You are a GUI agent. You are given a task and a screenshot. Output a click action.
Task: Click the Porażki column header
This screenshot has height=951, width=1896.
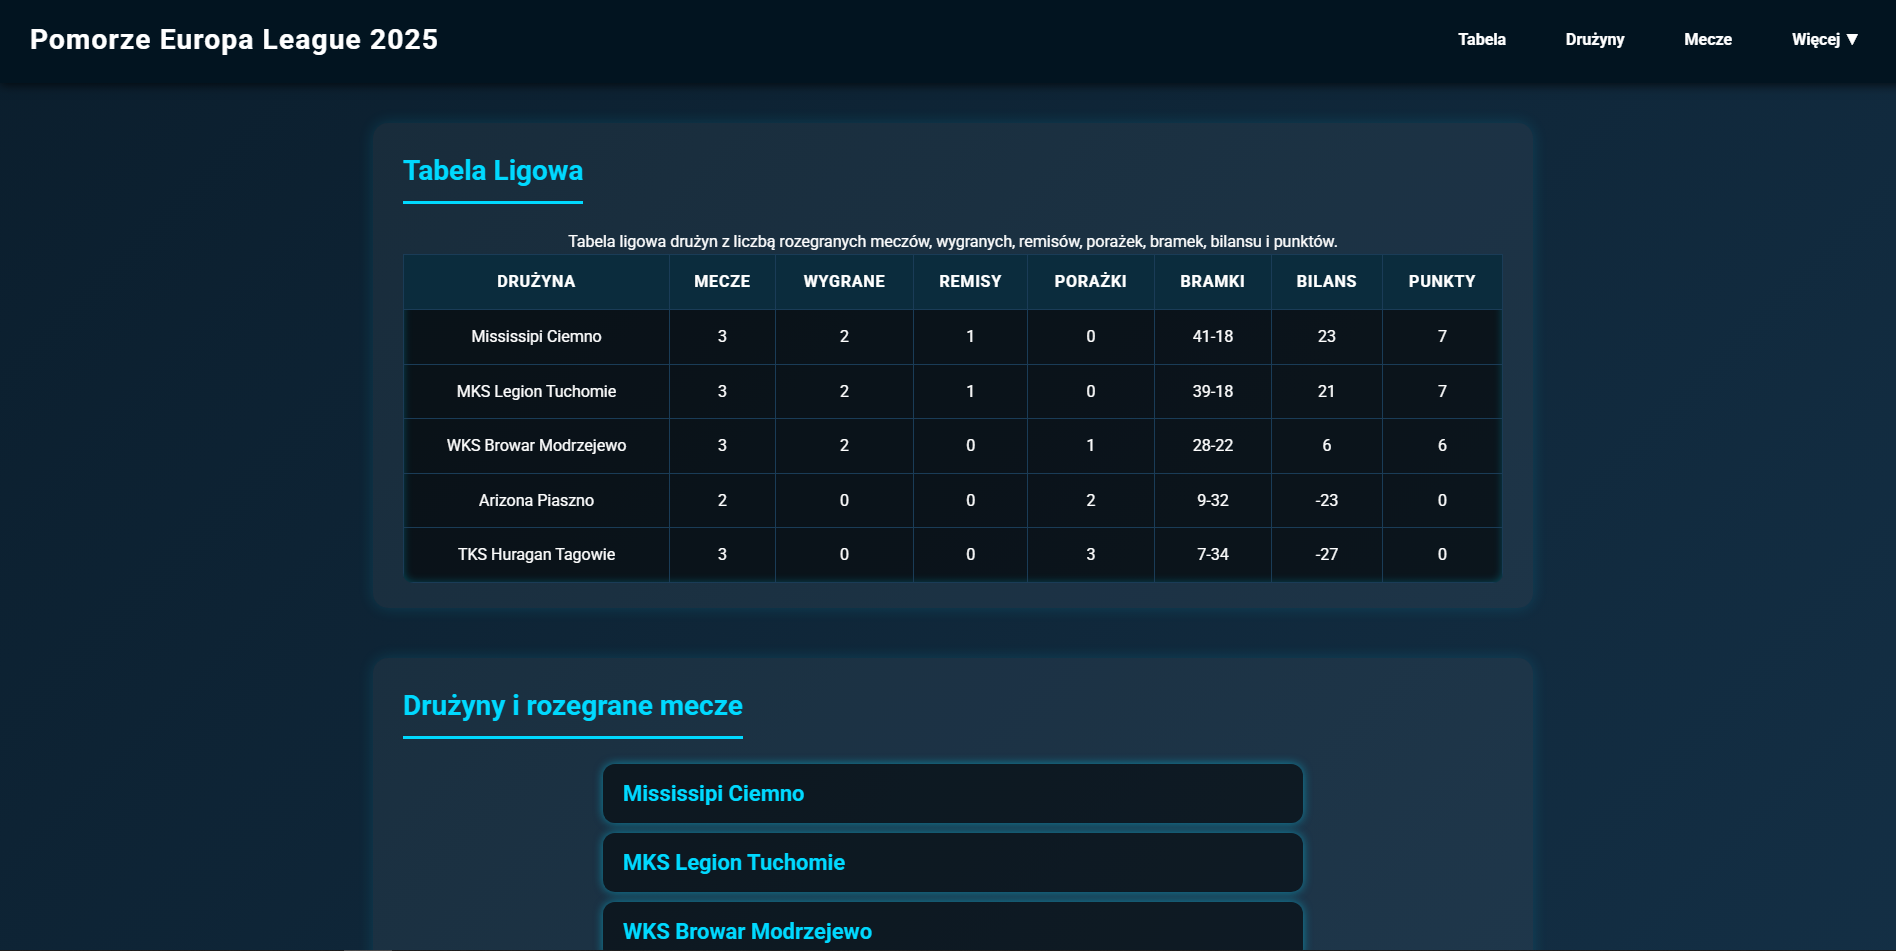point(1090,282)
